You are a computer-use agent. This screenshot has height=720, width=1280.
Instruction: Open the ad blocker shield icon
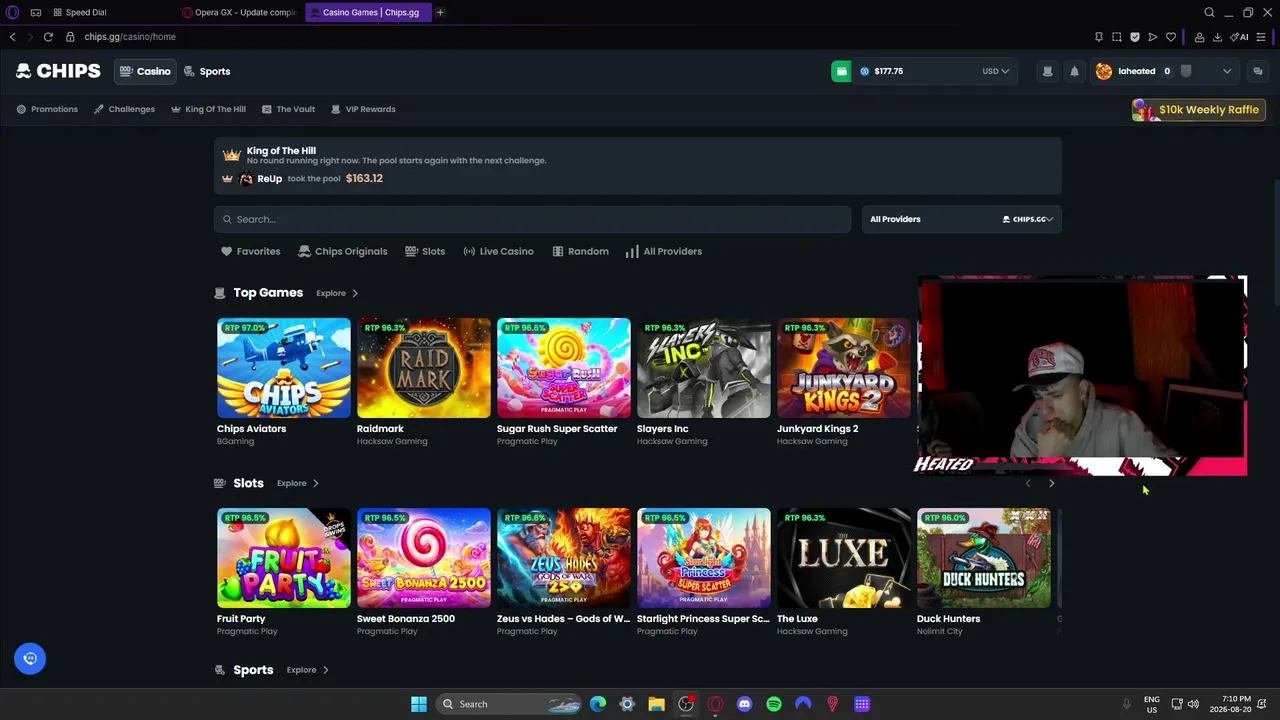(1135, 37)
